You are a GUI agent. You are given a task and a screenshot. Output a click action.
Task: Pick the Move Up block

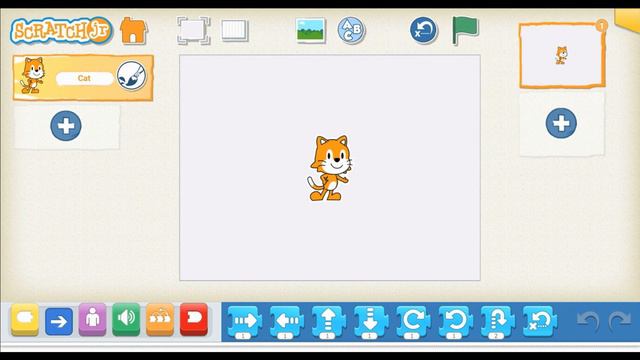(x=329, y=322)
